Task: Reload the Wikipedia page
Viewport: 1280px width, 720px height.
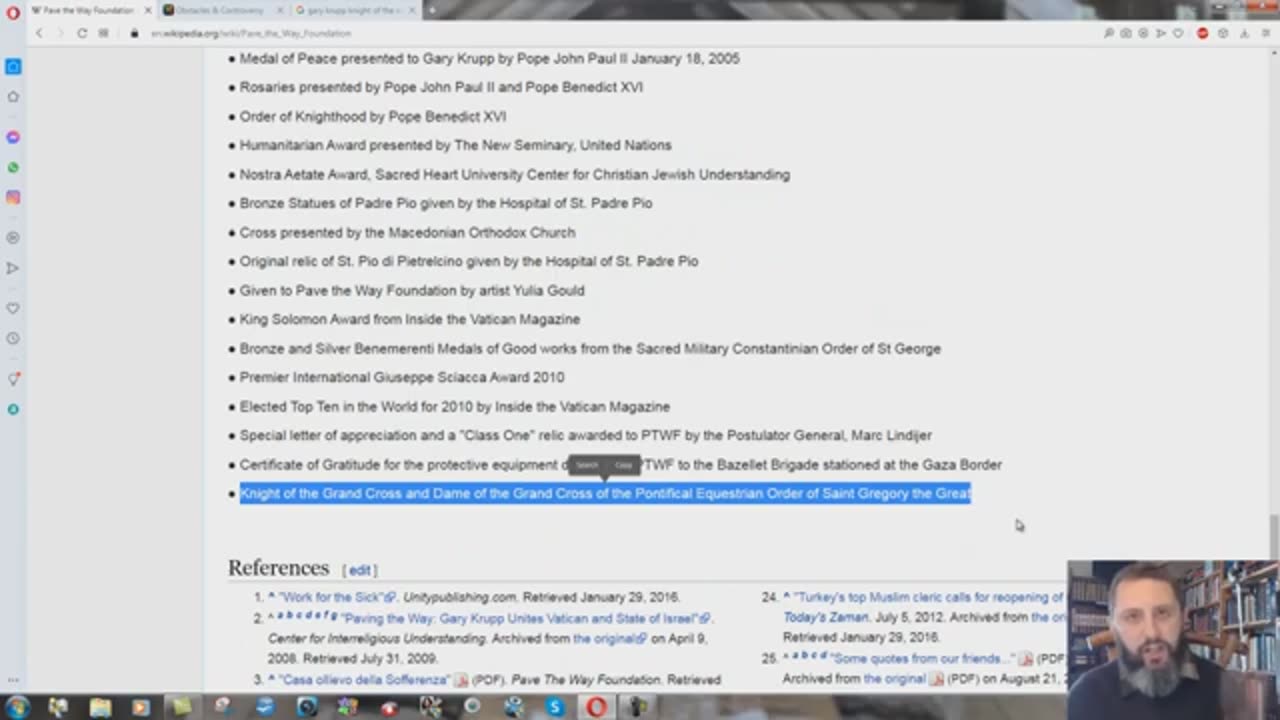Action: (82, 33)
